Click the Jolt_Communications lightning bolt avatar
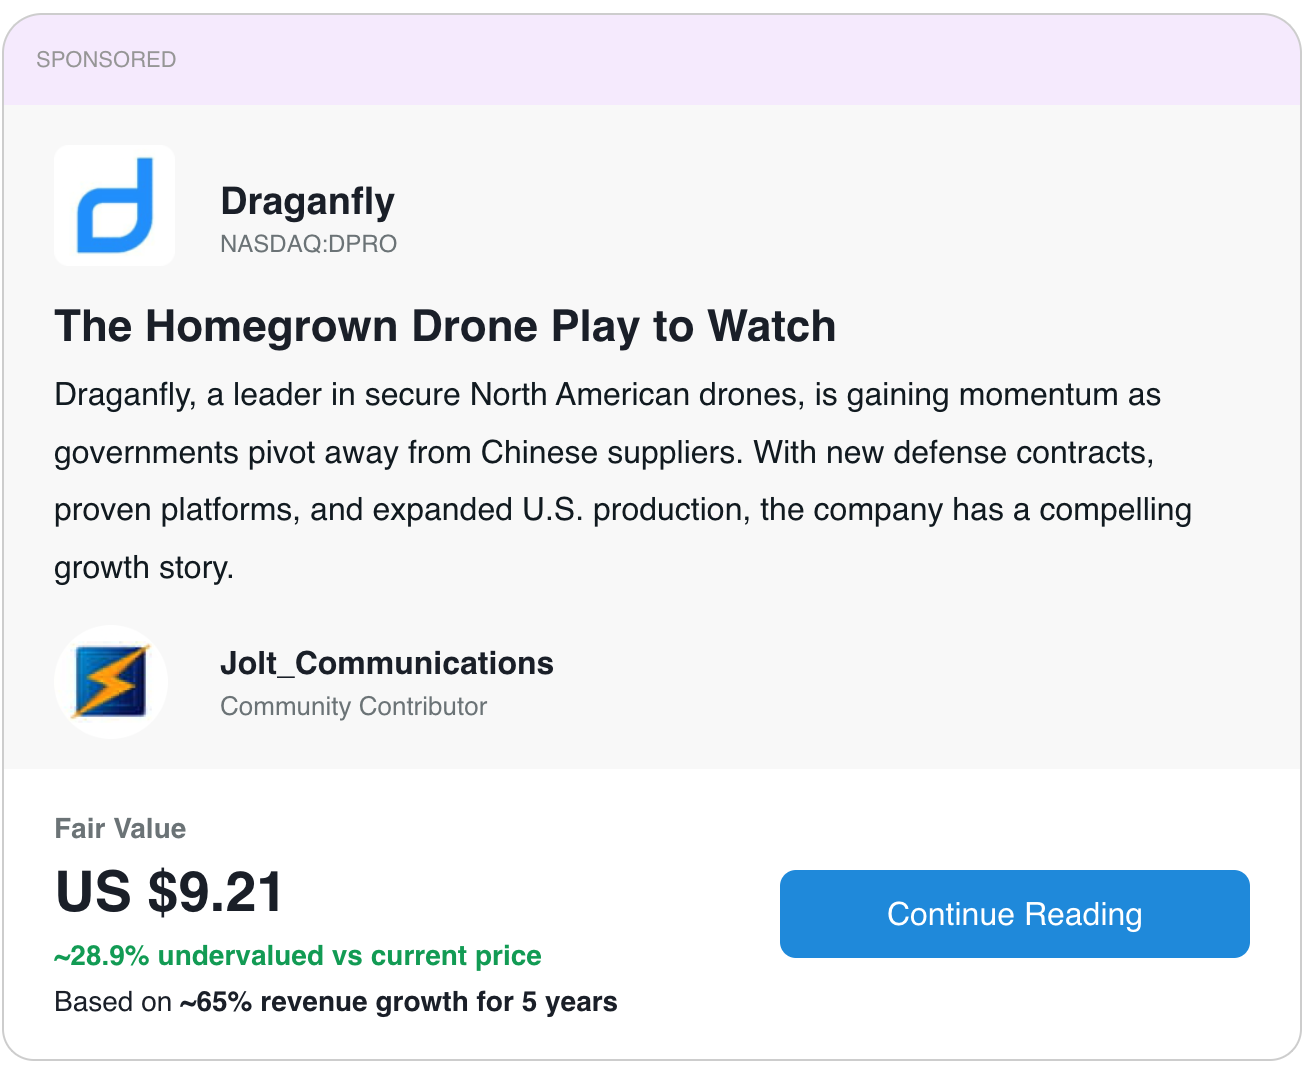This screenshot has height=1076, width=1308. coord(111,682)
